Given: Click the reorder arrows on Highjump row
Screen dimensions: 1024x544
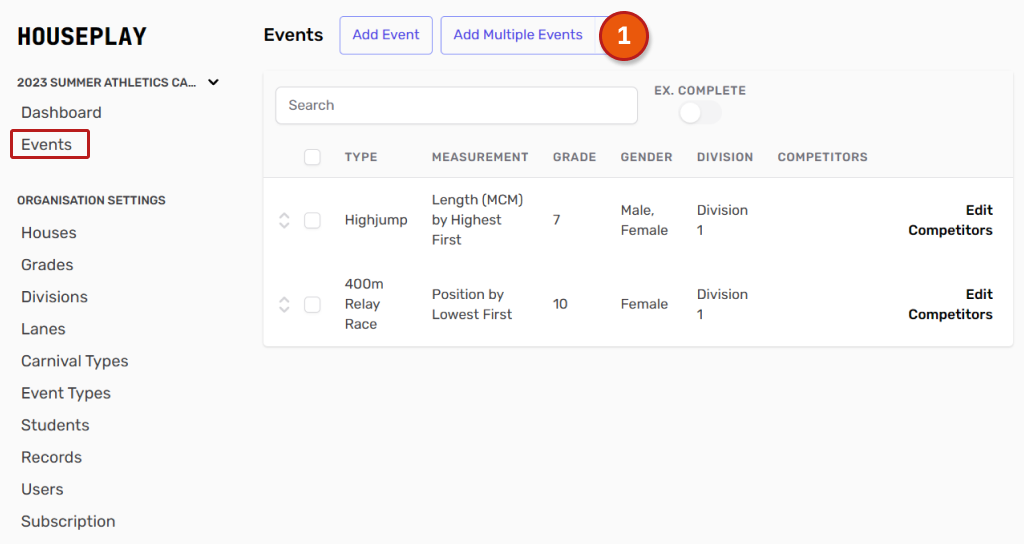Looking at the screenshot, I should [x=284, y=220].
